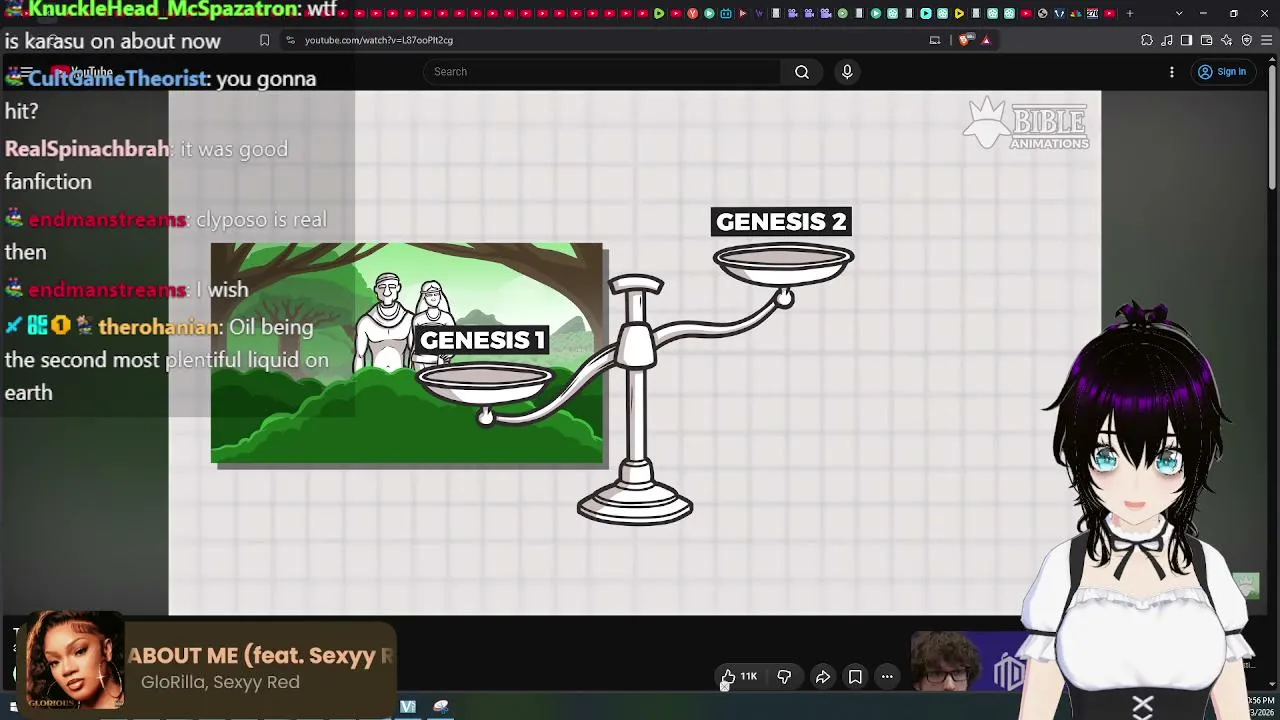The width and height of the screenshot is (1280, 720).
Task: Select the youtube.com URL in address bar
Action: [x=379, y=40]
